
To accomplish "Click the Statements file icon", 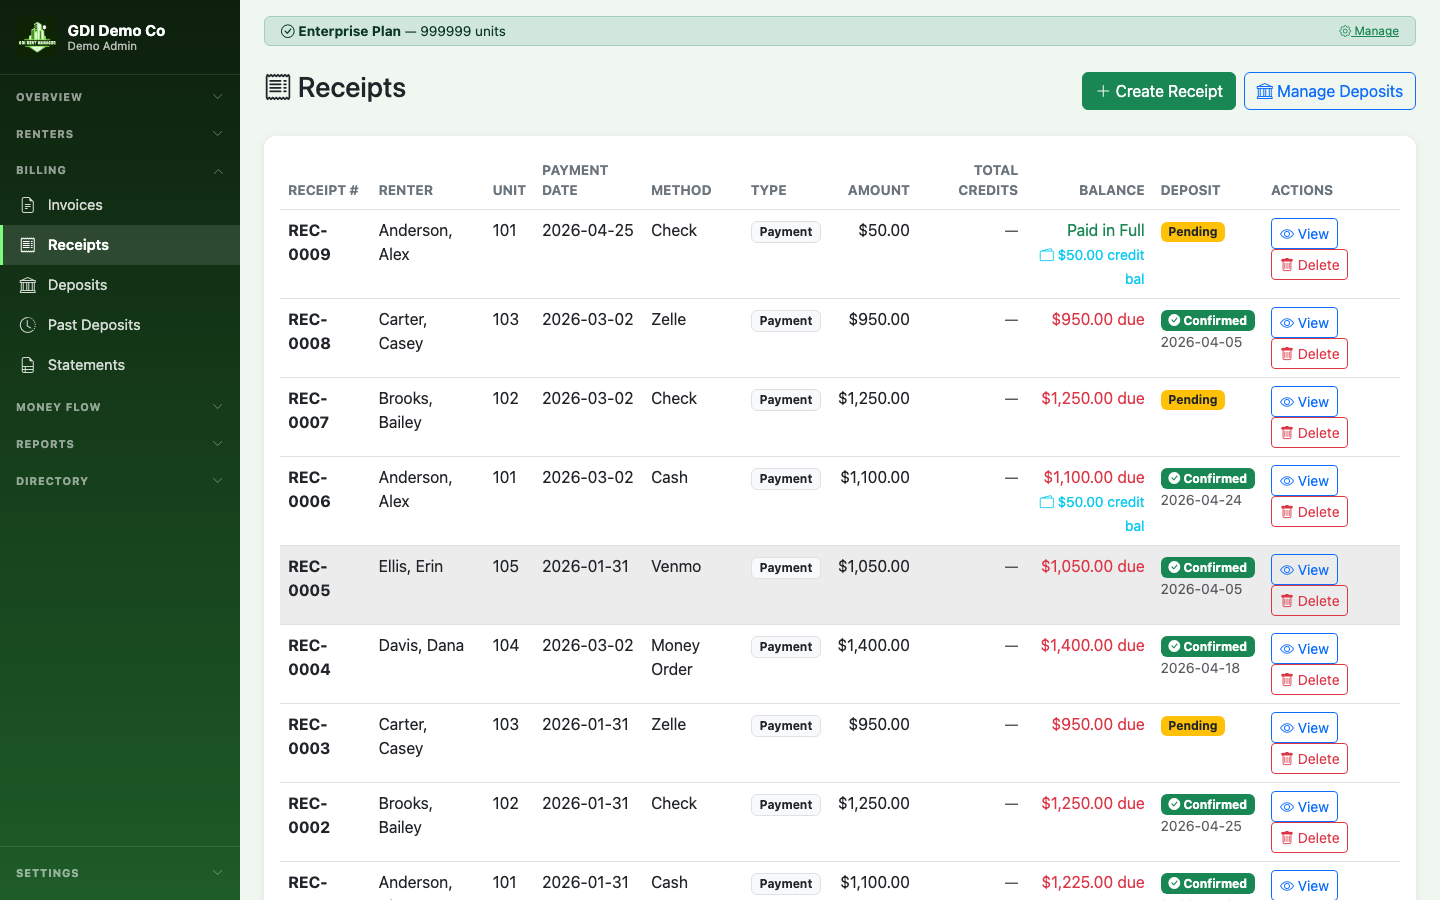I will tap(28, 365).
